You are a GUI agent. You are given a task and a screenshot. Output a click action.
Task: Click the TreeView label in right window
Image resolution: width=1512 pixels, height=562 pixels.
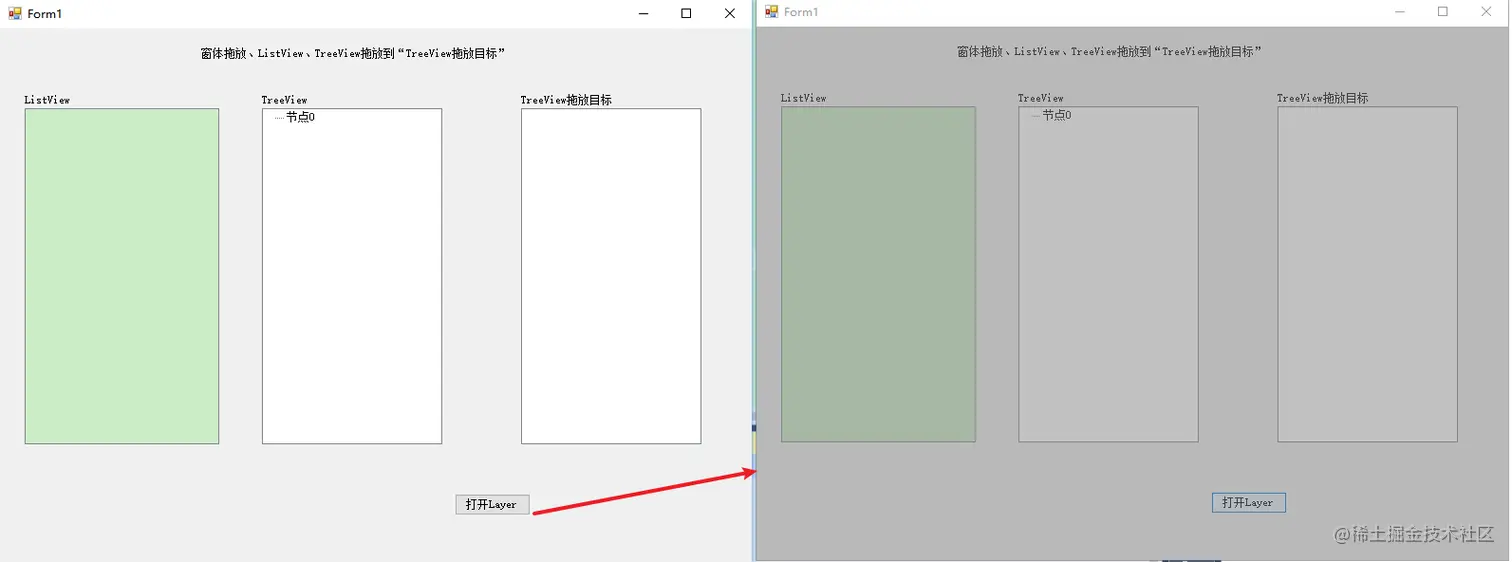(x=1041, y=98)
